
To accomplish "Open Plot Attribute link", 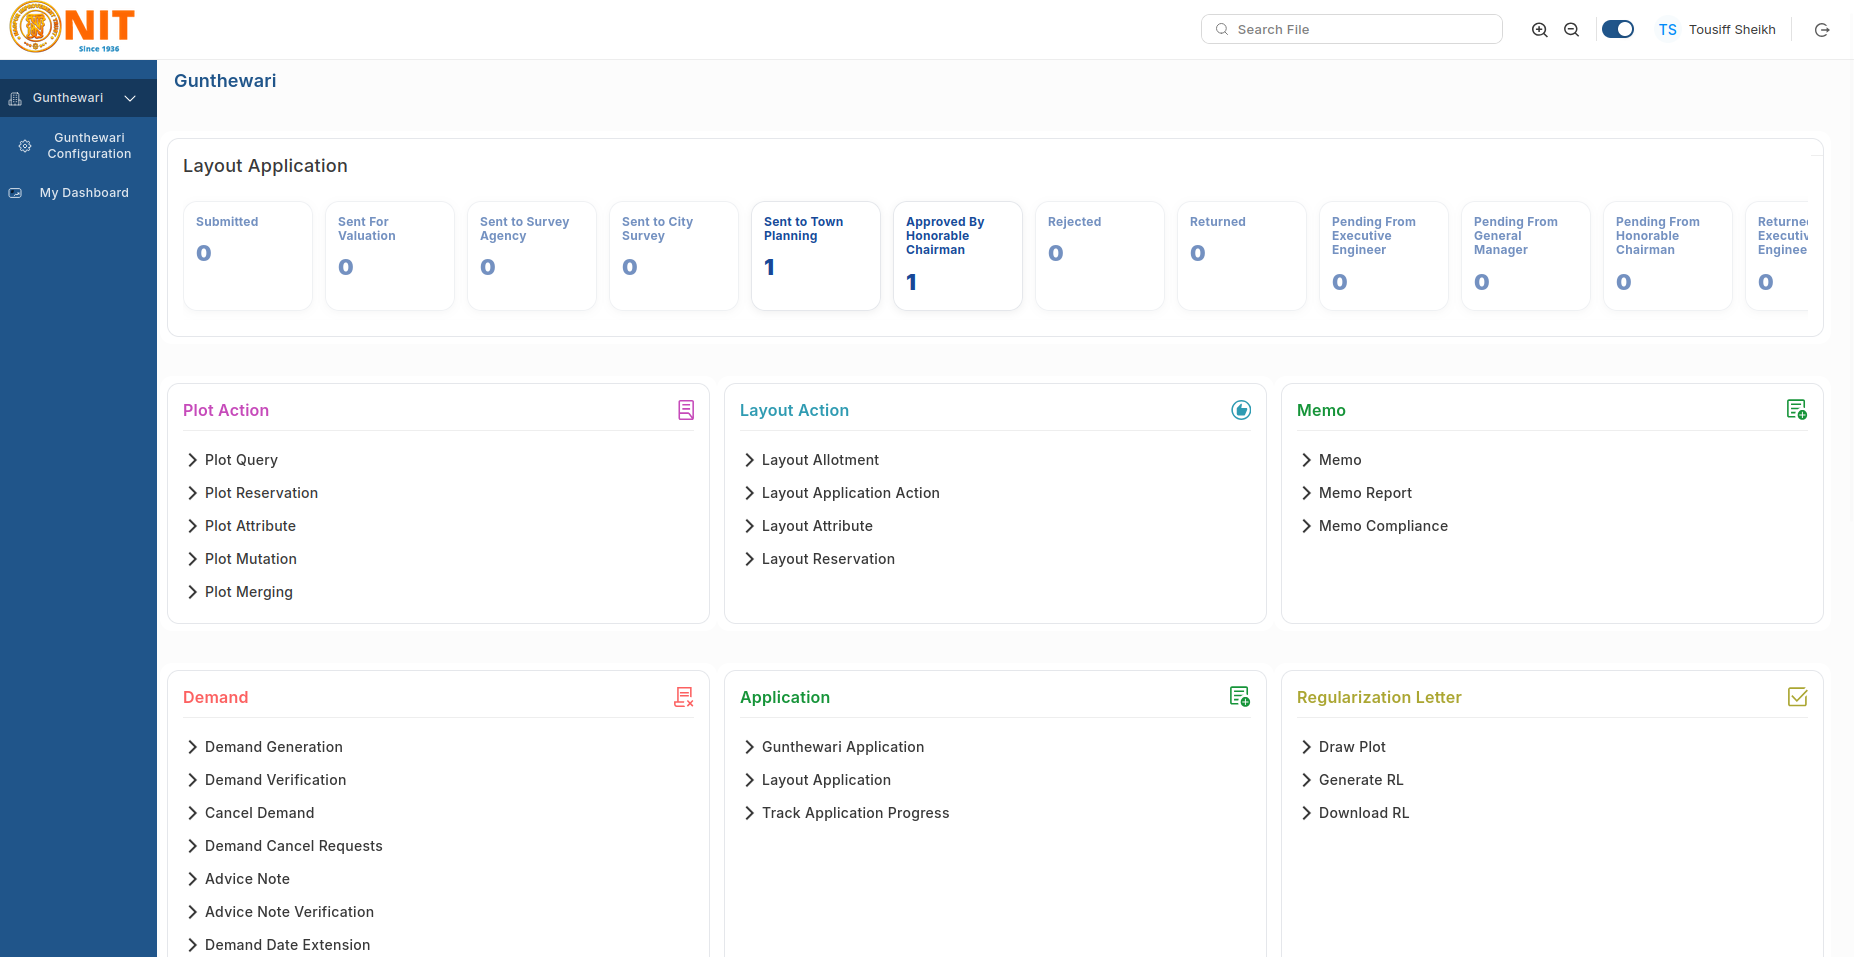I will 250,526.
